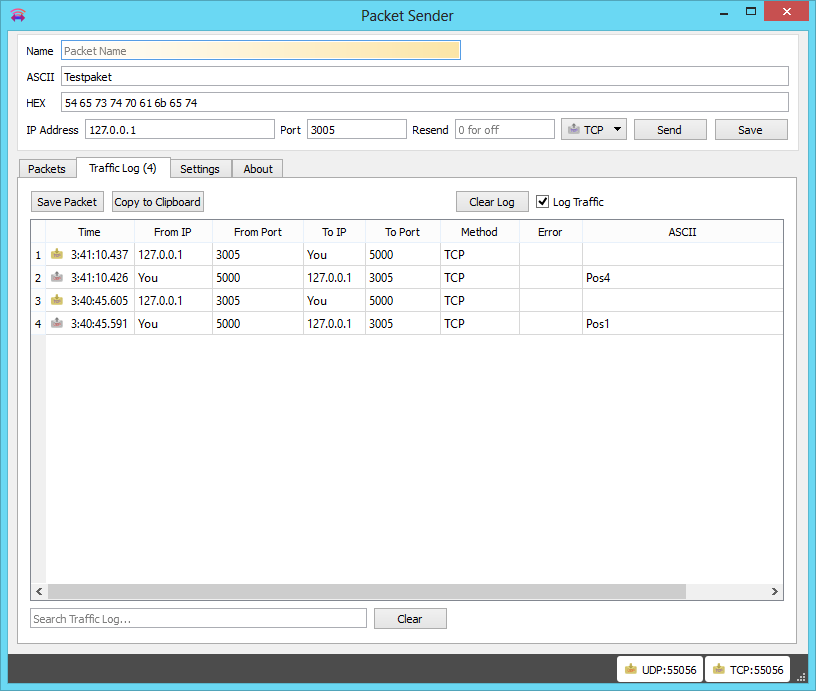Click the Clear search button
Screen dimensions: 816x691
click(410, 619)
